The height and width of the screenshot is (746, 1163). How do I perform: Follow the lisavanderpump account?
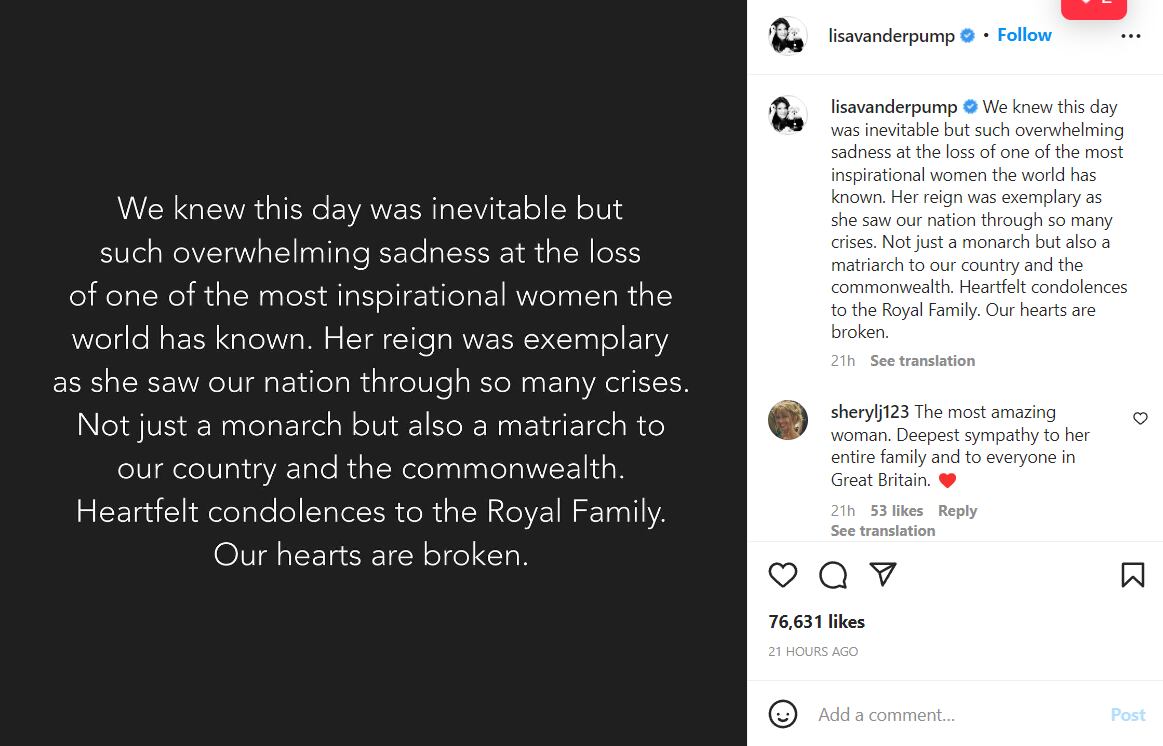point(1024,35)
